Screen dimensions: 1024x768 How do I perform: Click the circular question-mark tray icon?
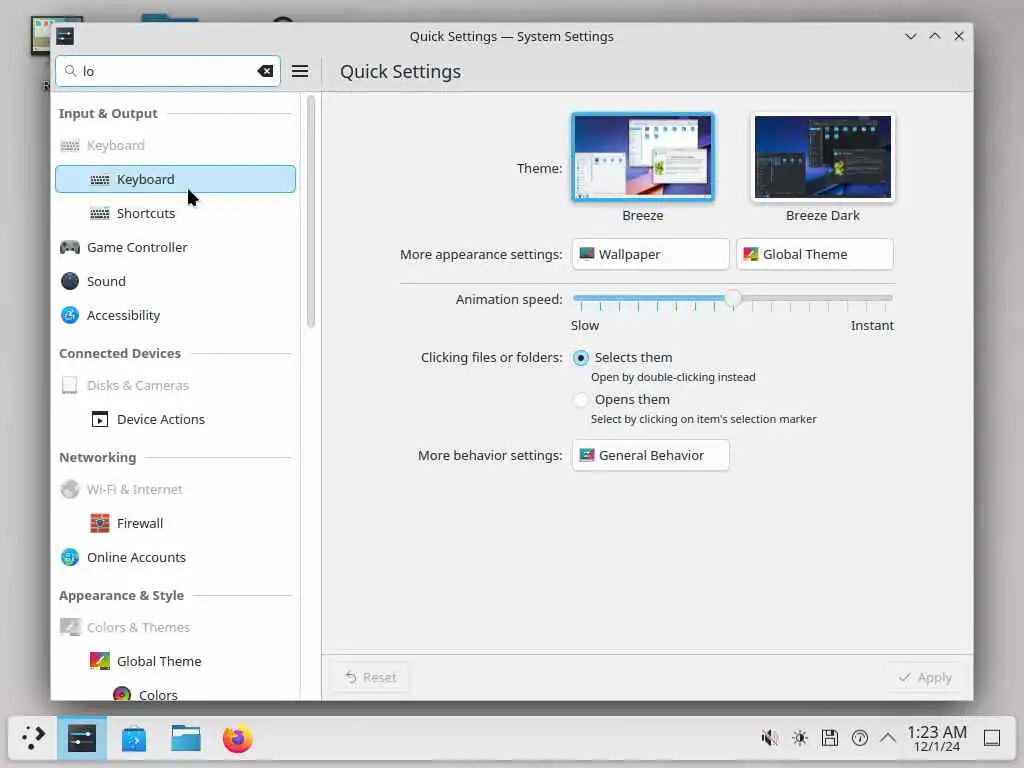point(859,738)
